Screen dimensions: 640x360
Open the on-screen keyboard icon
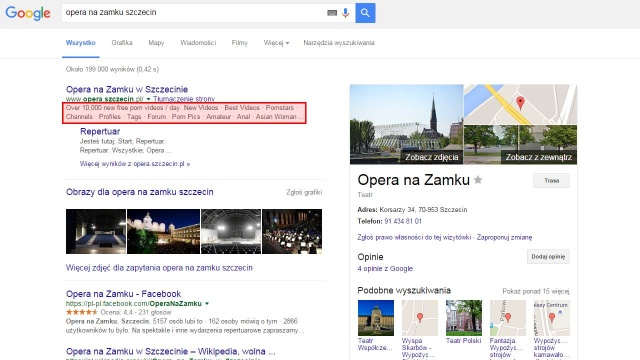click(x=332, y=13)
